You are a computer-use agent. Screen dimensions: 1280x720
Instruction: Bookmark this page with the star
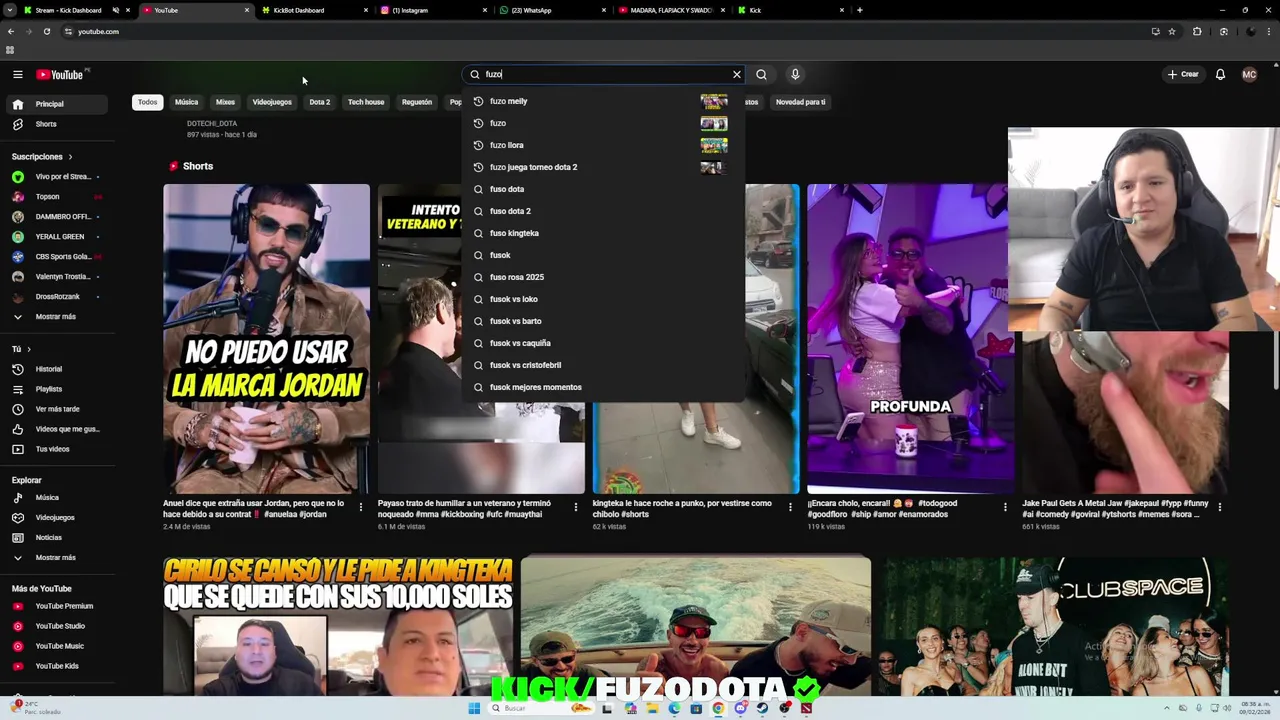click(1172, 31)
